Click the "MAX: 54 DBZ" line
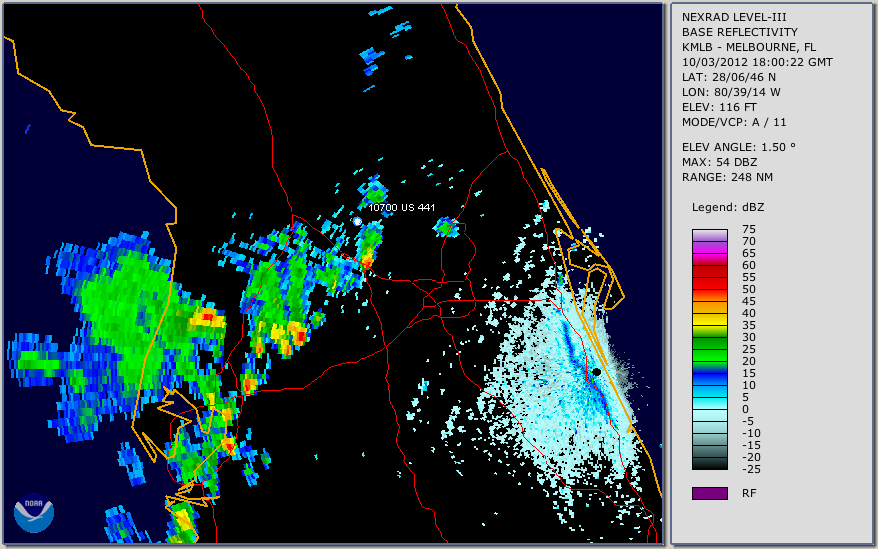 click(719, 162)
